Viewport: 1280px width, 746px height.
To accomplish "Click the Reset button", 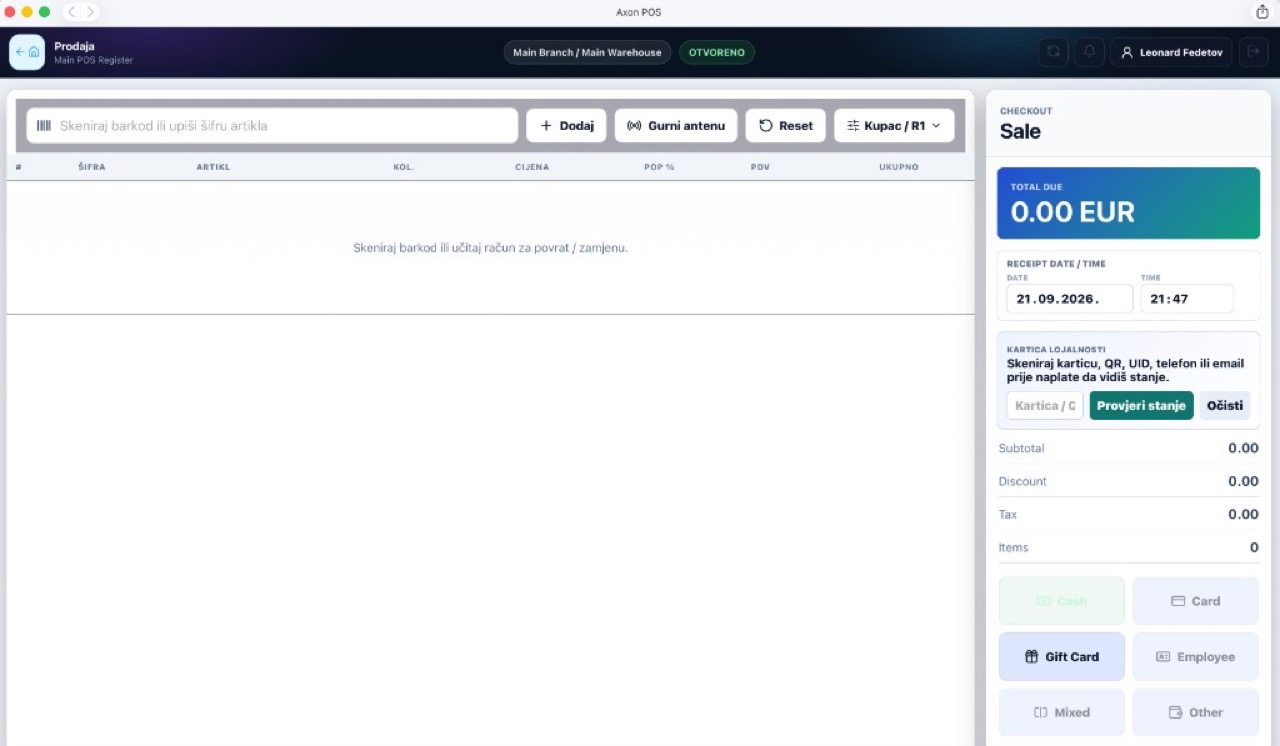I will (x=785, y=126).
